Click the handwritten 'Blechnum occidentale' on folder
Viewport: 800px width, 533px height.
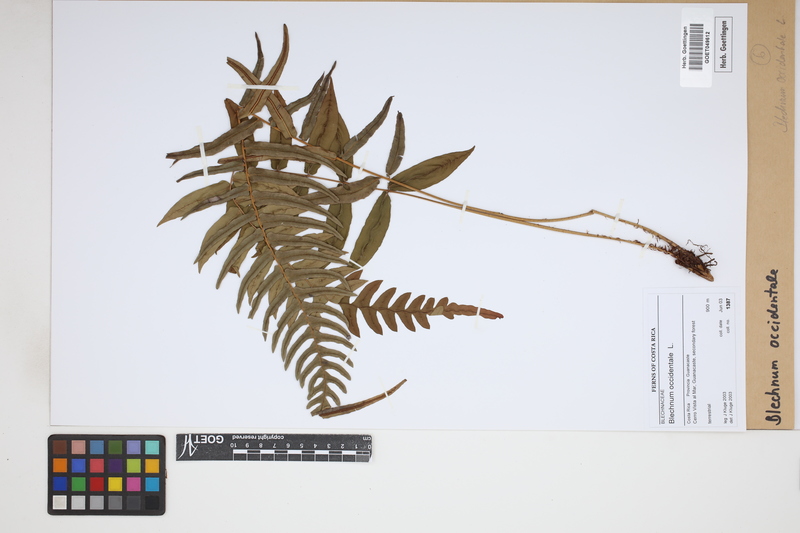click(773, 345)
